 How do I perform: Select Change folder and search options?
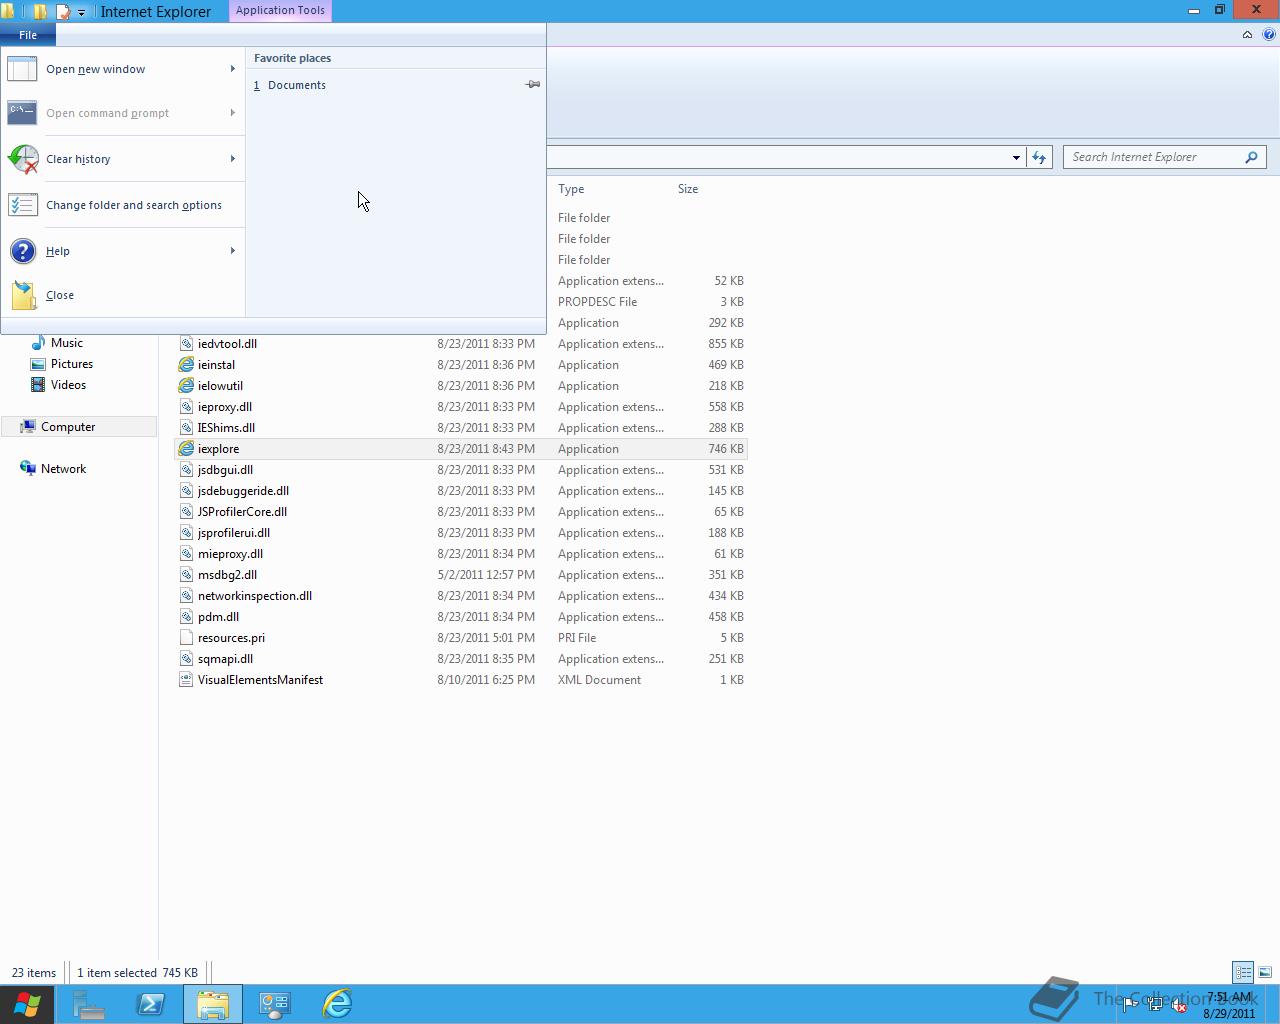pyautogui.click(x=123, y=205)
